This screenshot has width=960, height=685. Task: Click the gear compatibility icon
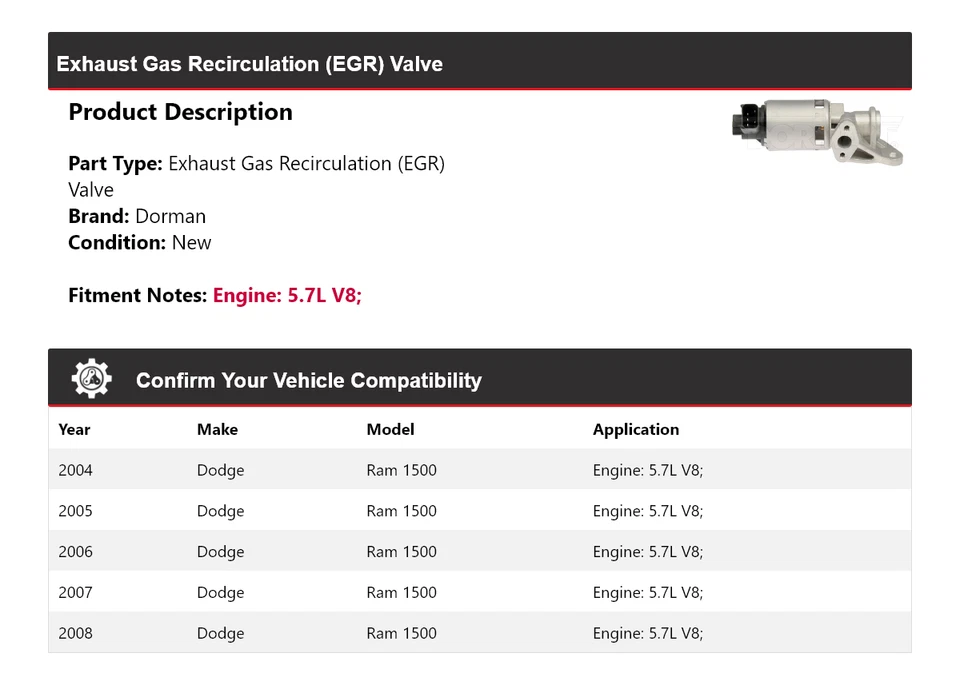92,379
